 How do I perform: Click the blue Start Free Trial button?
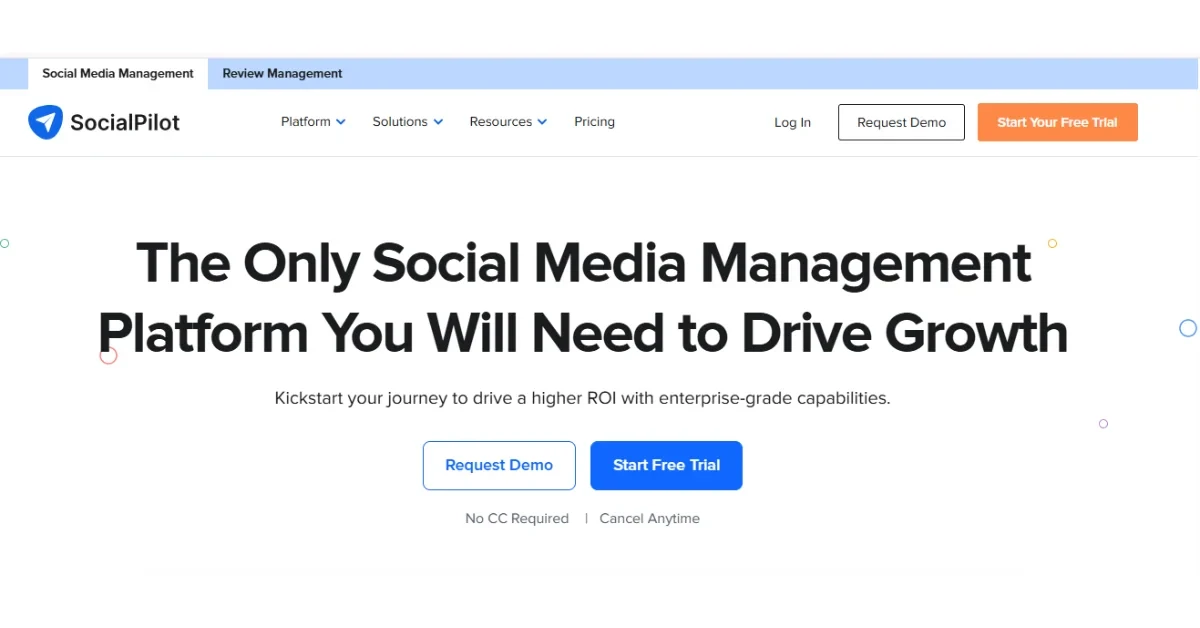point(666,465)
